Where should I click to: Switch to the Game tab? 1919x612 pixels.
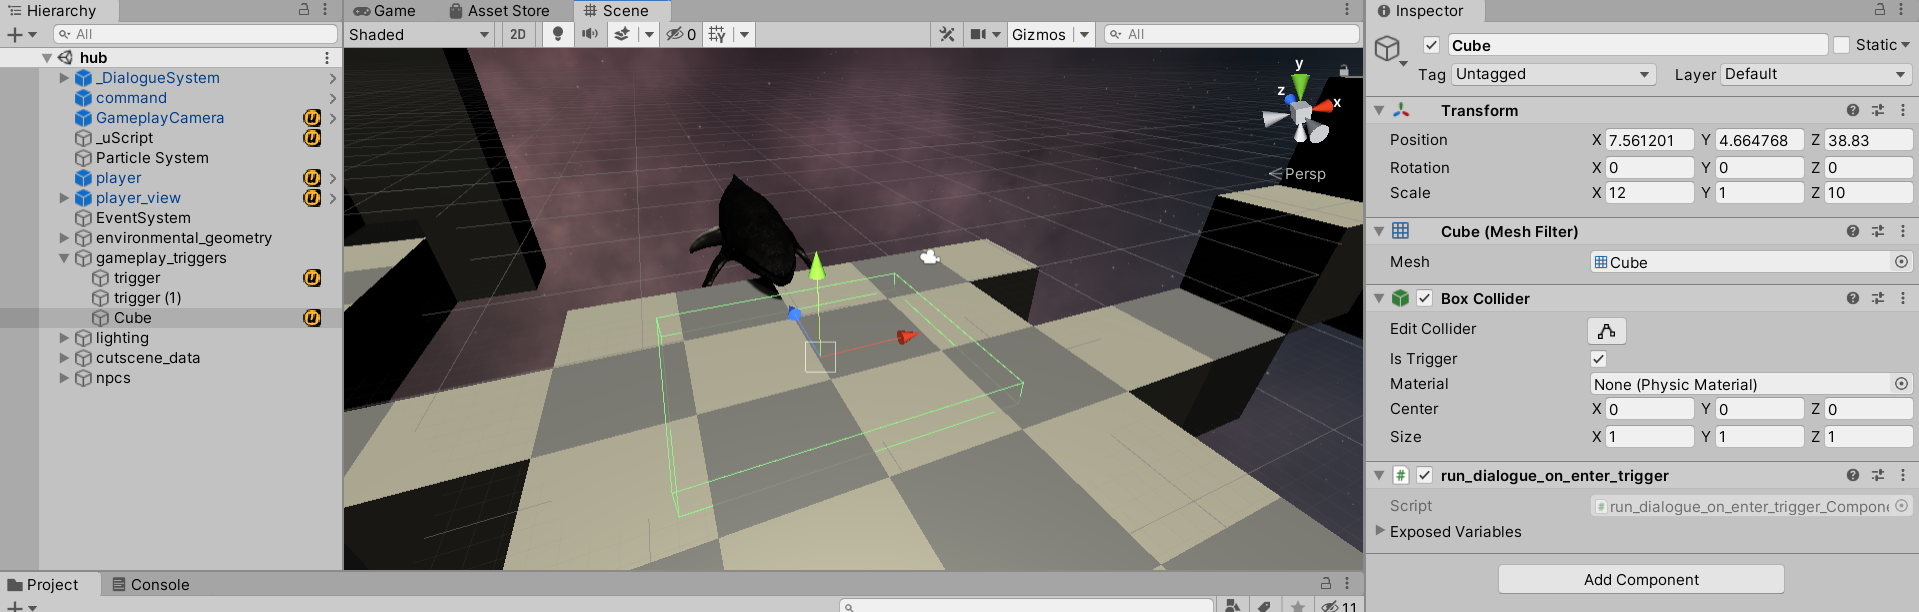[385, 11]
